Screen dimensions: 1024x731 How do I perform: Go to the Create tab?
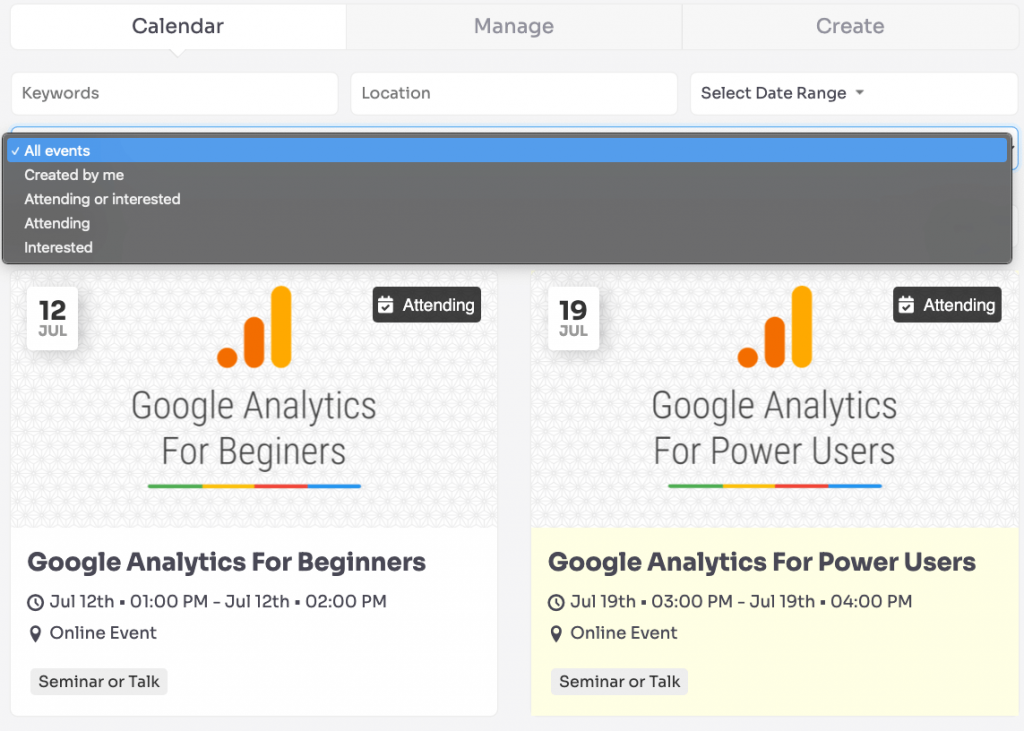coord(850,26)
